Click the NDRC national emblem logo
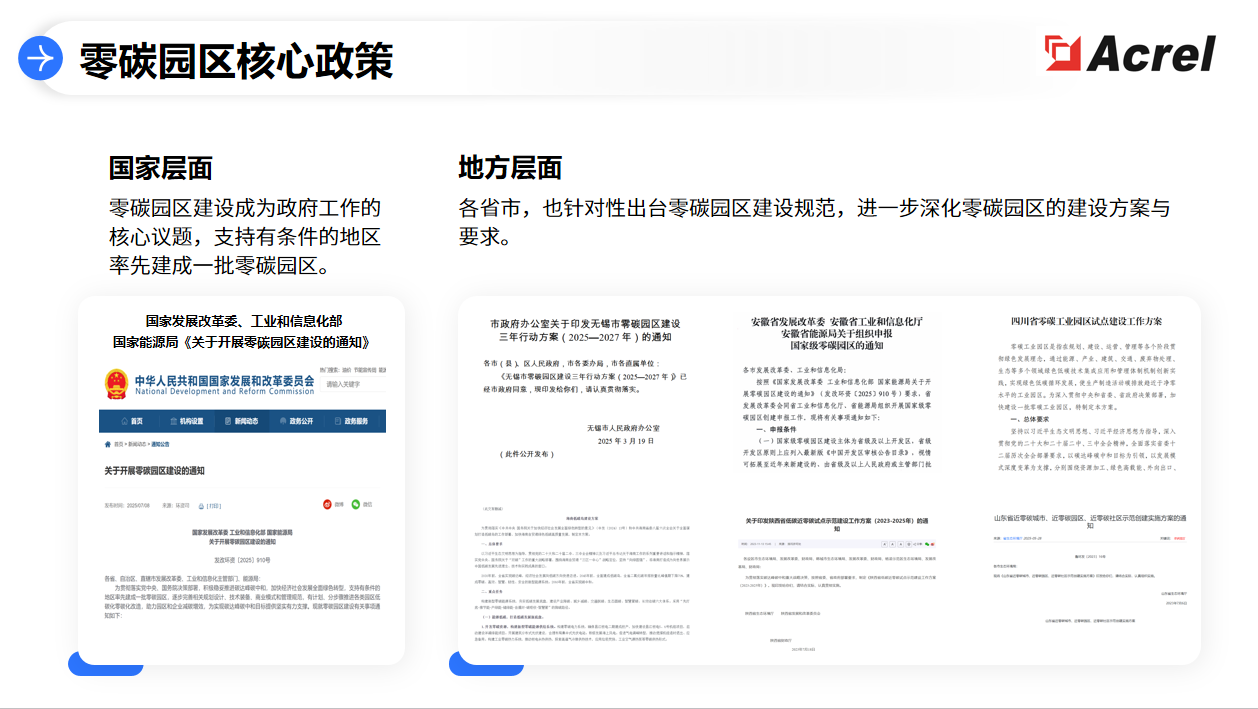This screenshot has height=709, width=1258. (117, 384)
